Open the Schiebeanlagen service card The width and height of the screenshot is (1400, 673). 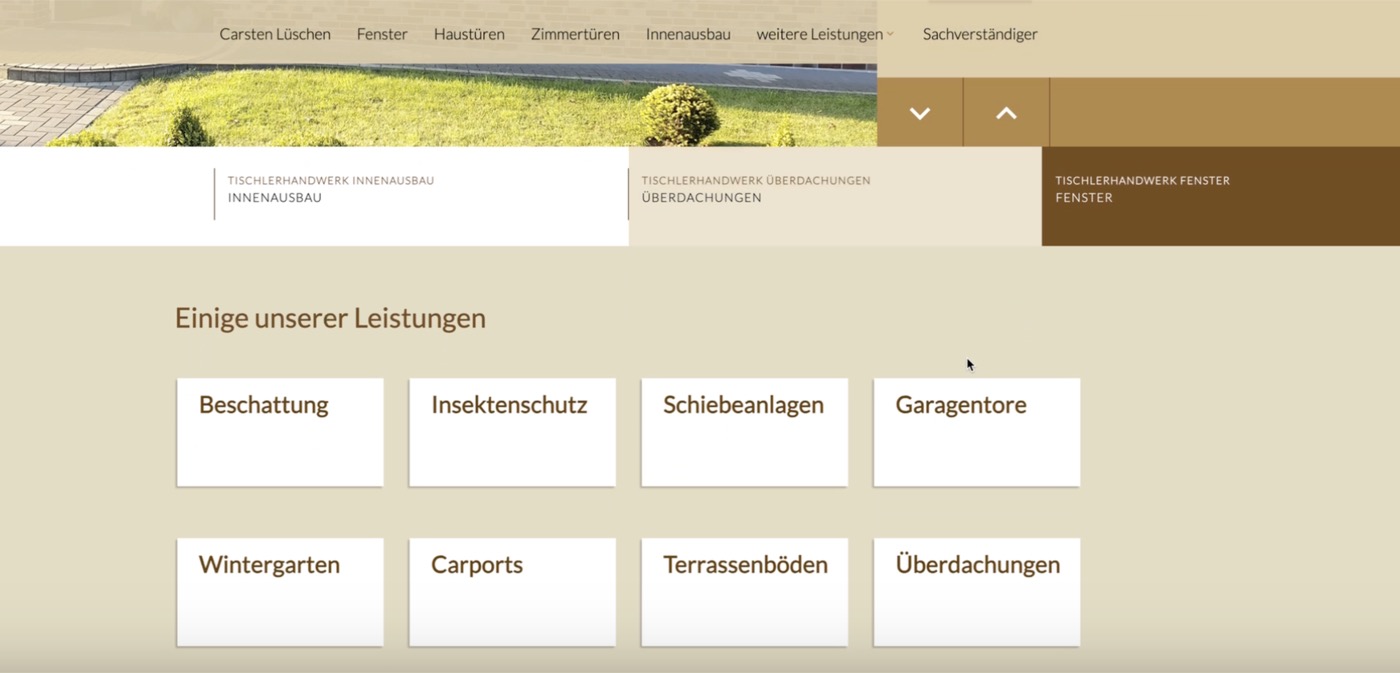pyautogui.click(x=744, y=432)
